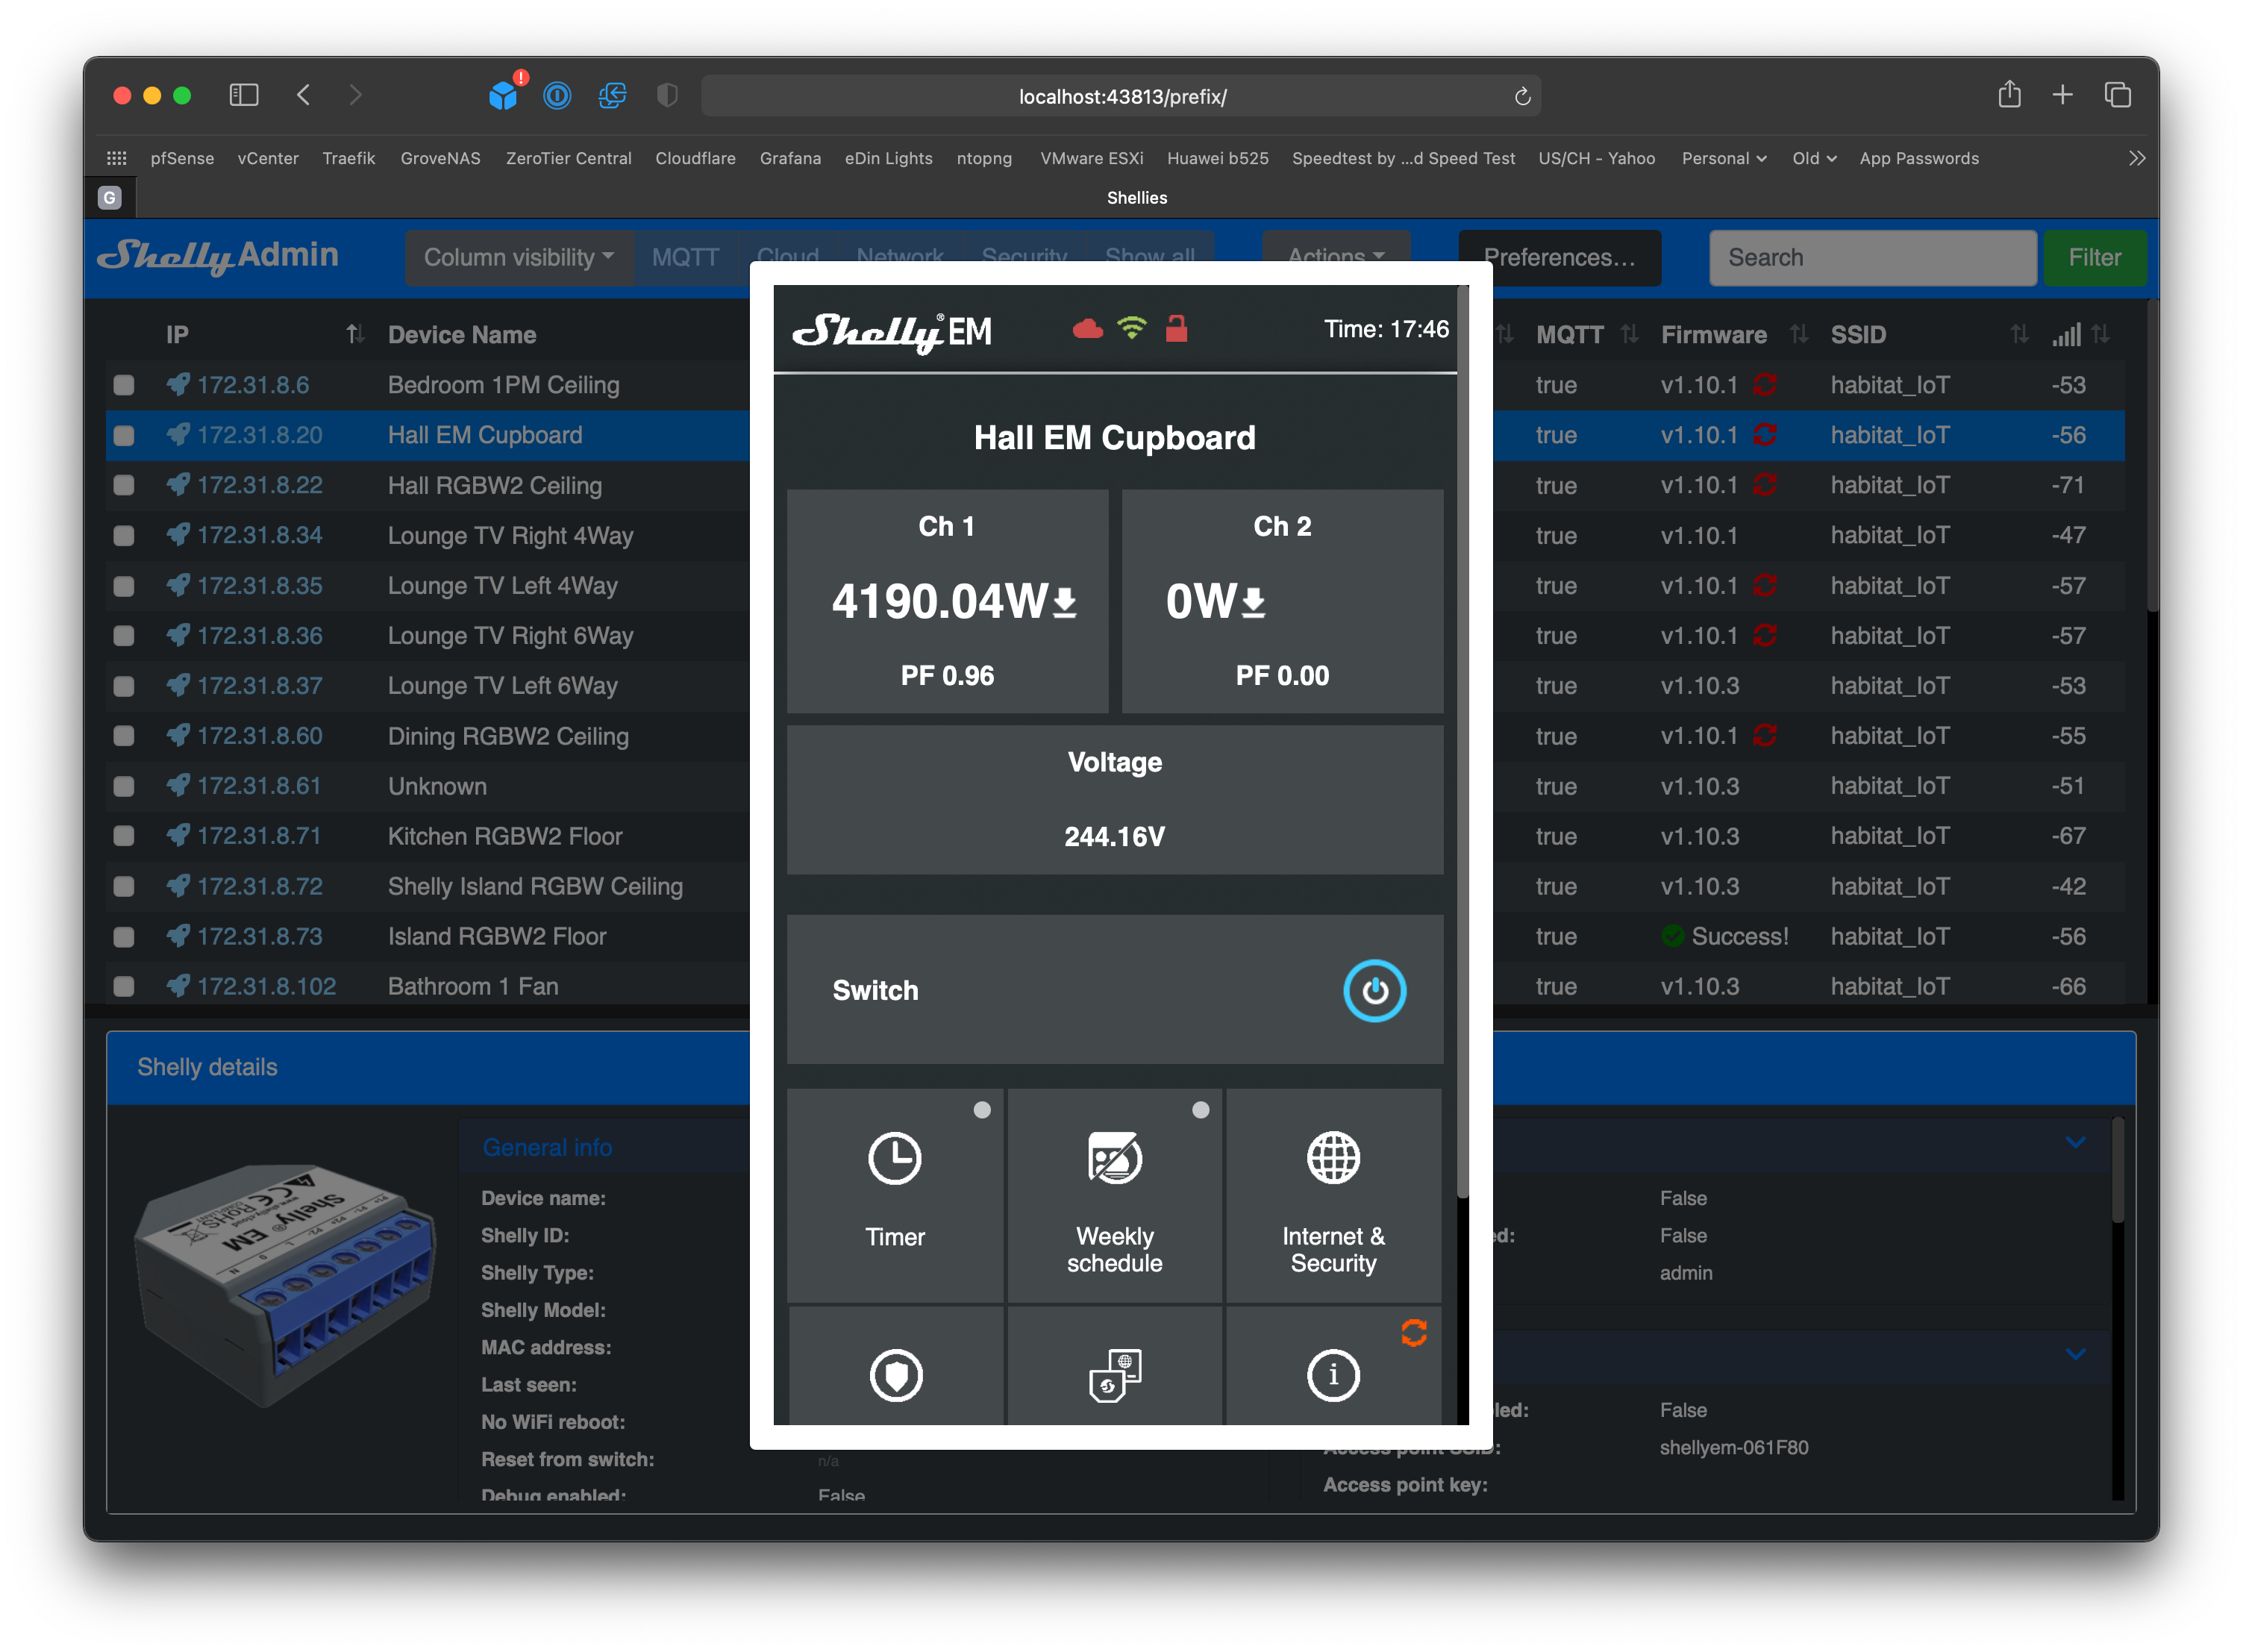Click the device info icon
Image resolution: width=2243 pixels, height=1652 pixels.
pos(1332,1375)
